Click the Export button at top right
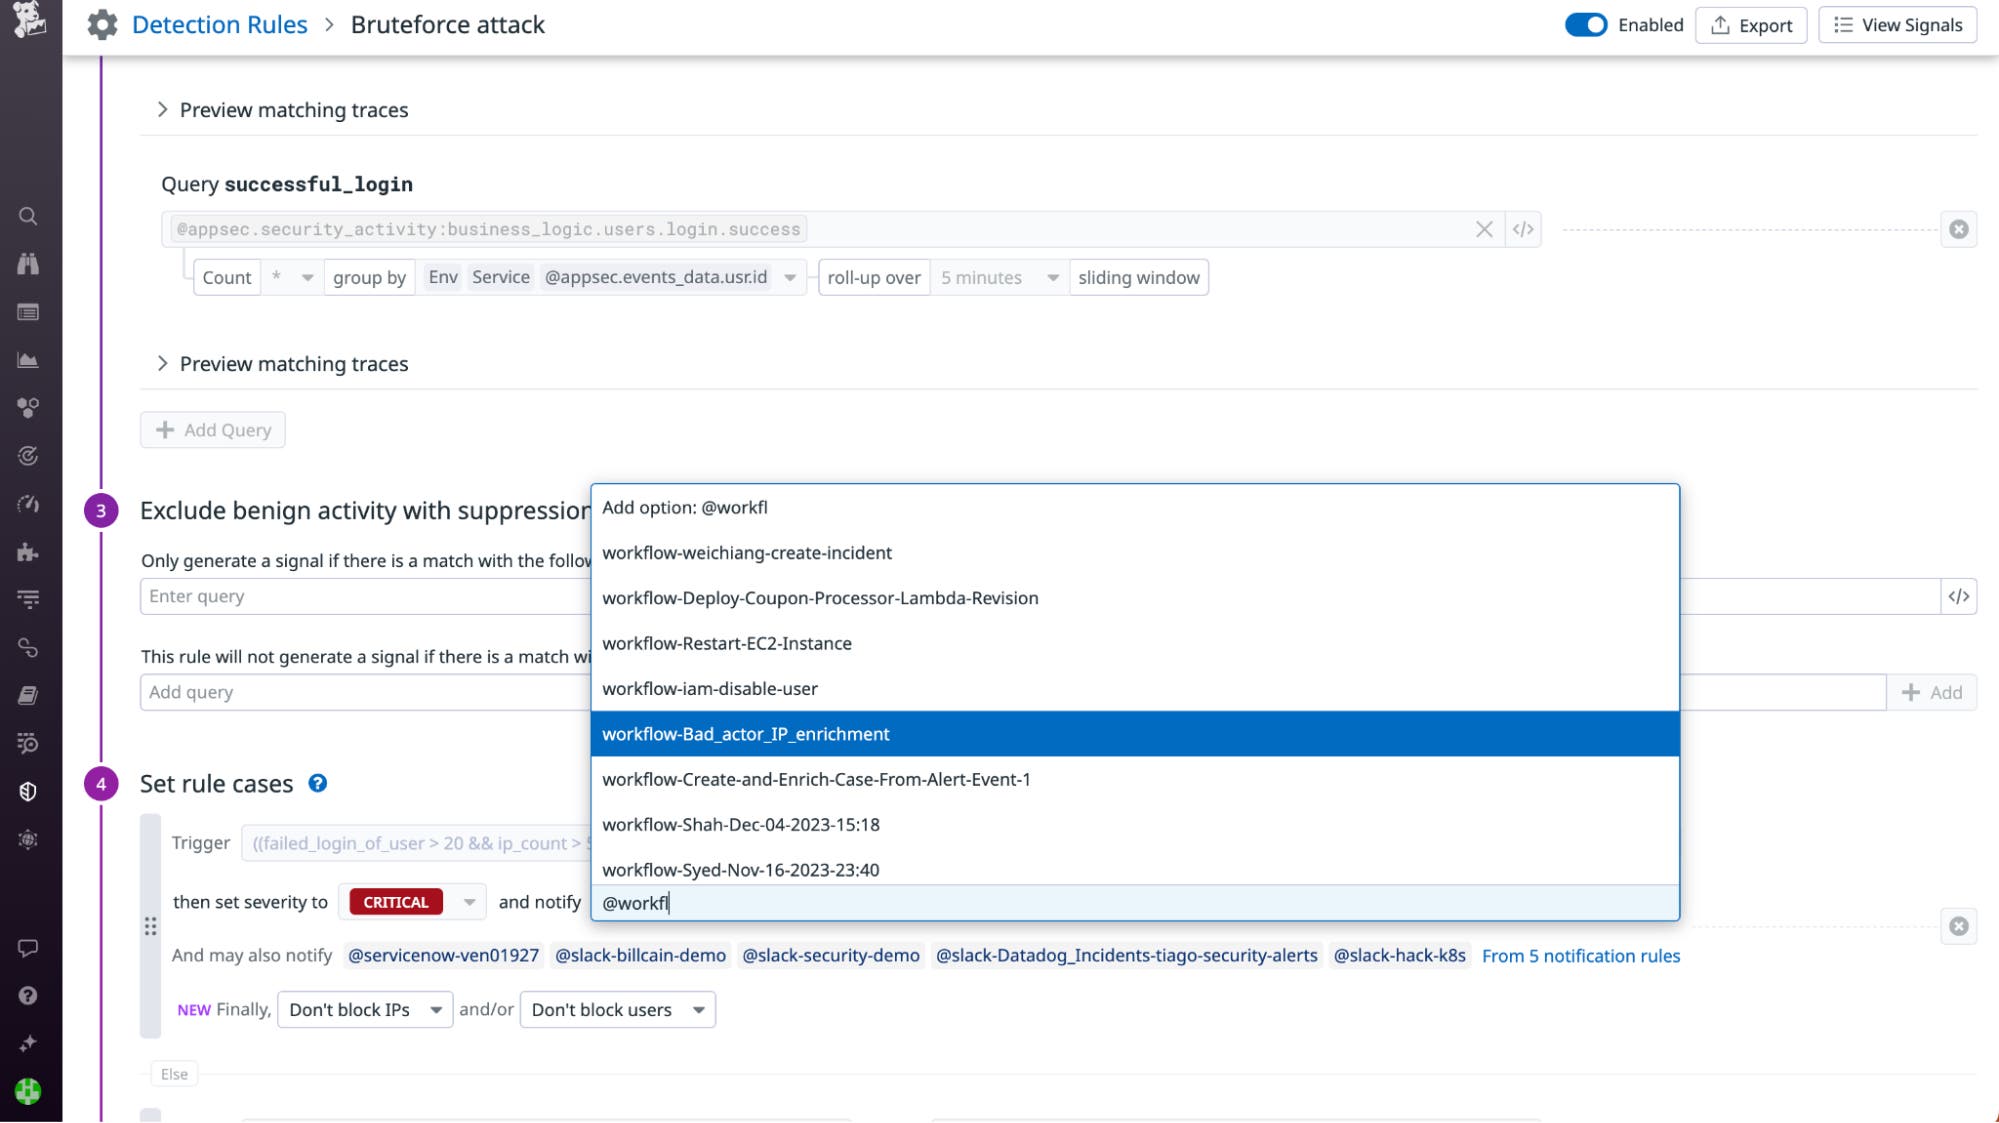The image size is (1999, 1123). (x=1750, y=25)
